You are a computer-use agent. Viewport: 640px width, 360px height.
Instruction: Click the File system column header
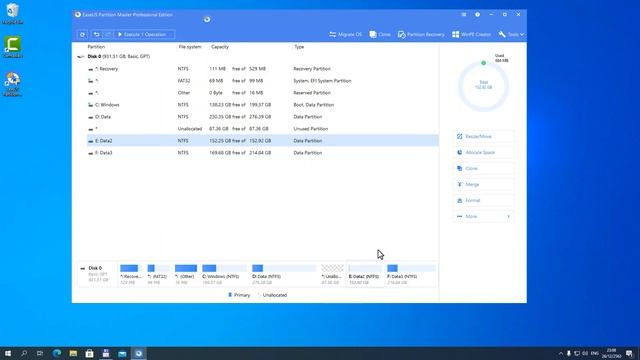coord(190,47)
